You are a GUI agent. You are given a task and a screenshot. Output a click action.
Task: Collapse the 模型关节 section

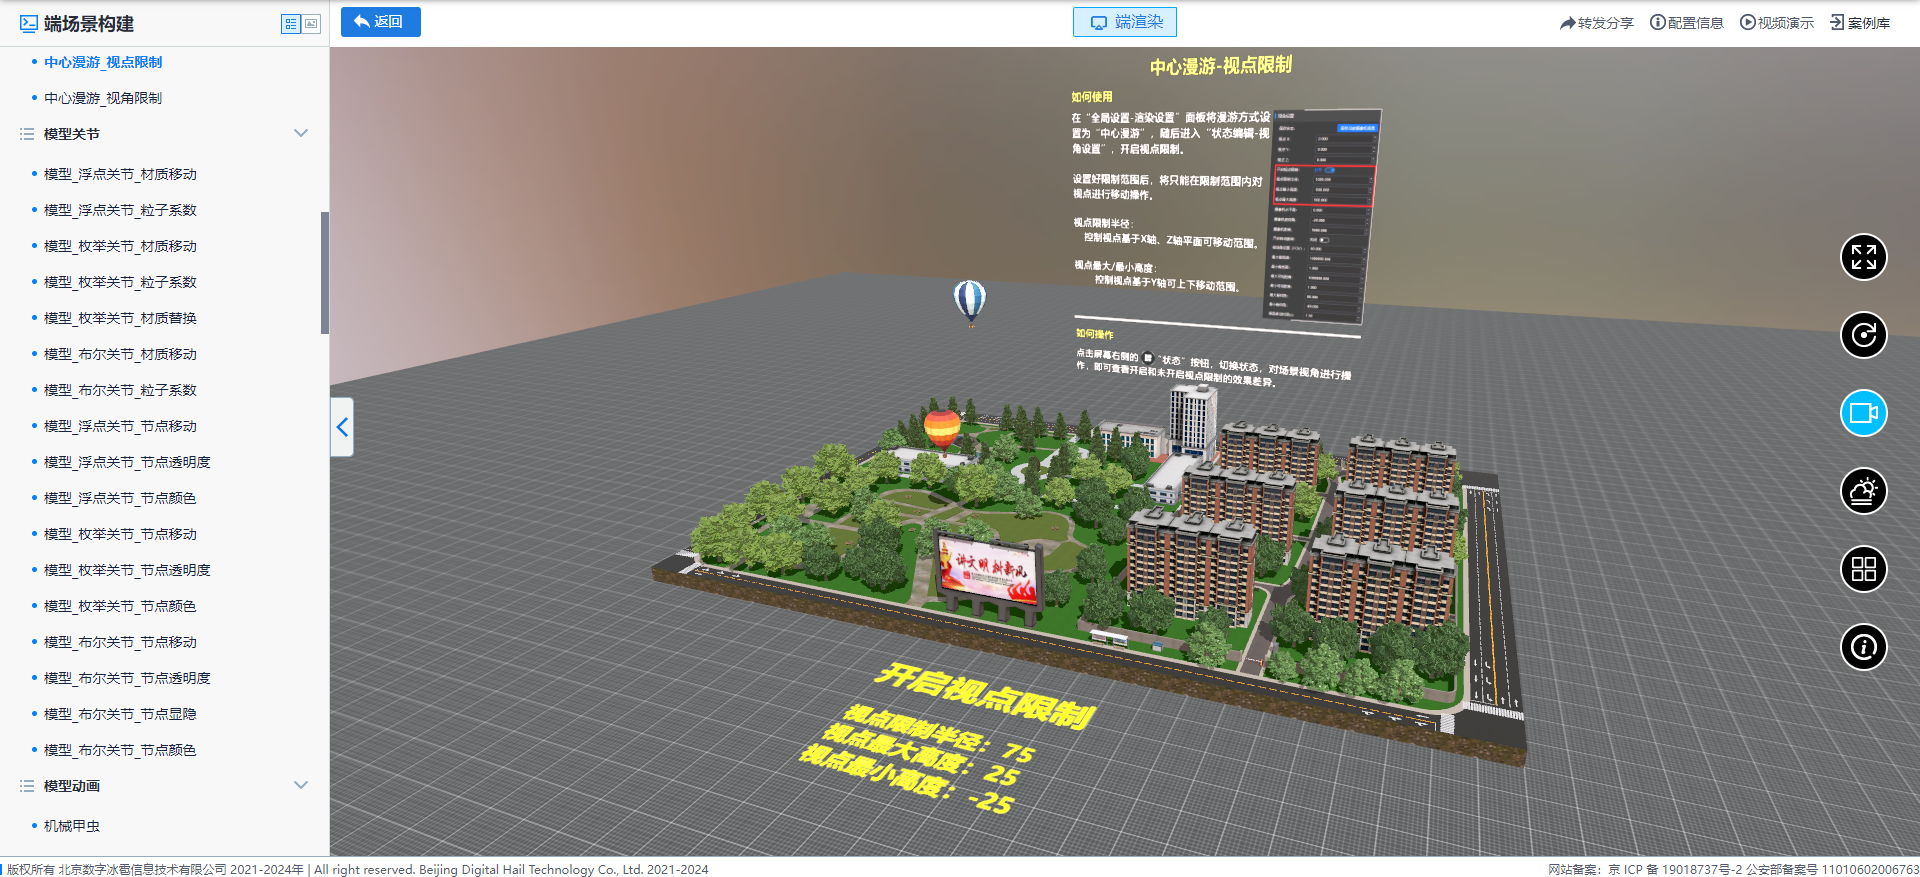301,133
